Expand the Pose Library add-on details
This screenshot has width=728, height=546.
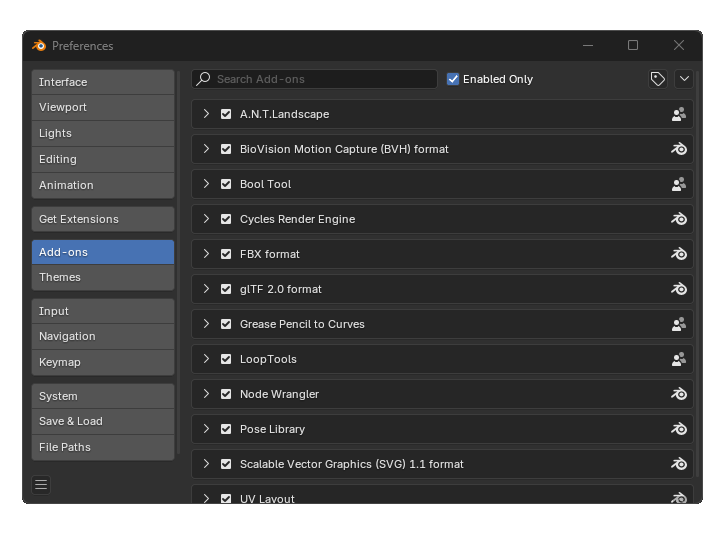(x=206, y=429)
